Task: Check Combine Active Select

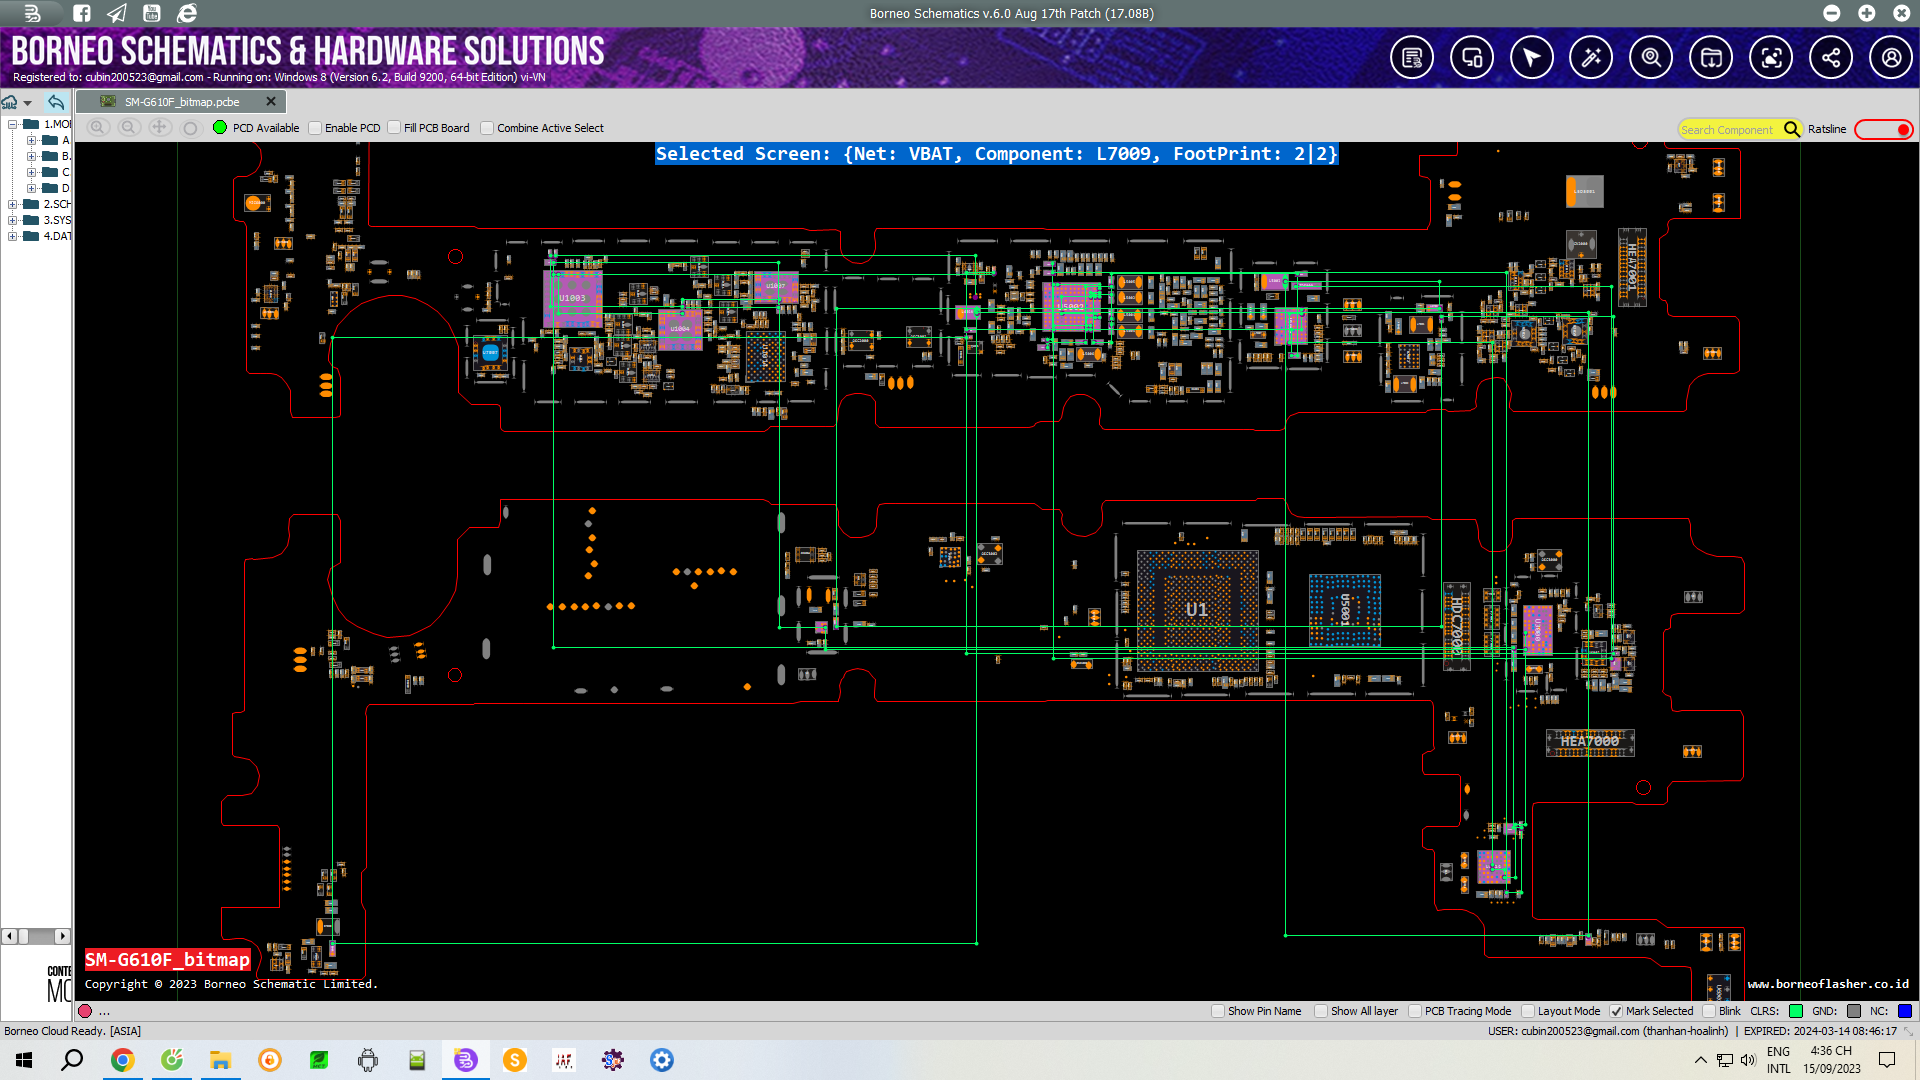Action: pos(487,128)
